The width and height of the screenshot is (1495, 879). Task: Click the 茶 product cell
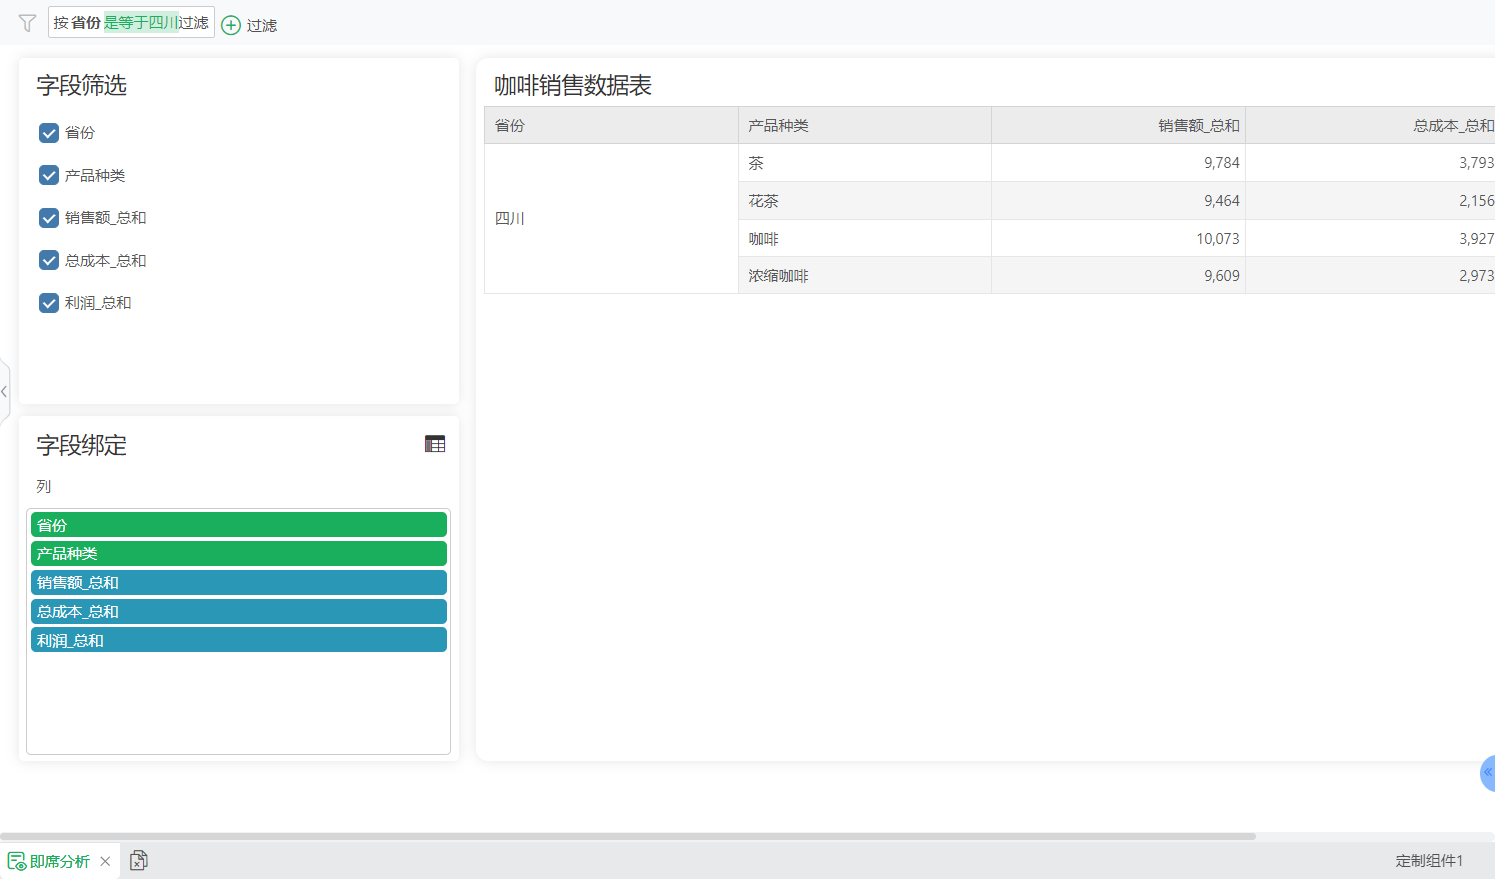[865, 163]
